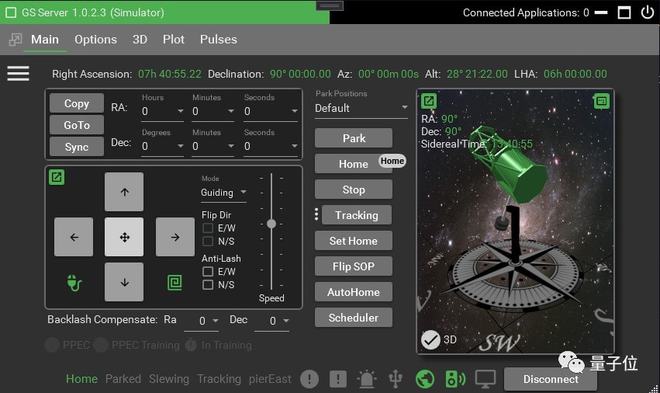Enable Anti-Lash N/S checkbox

pyautogui.click(x=208, y=285)
